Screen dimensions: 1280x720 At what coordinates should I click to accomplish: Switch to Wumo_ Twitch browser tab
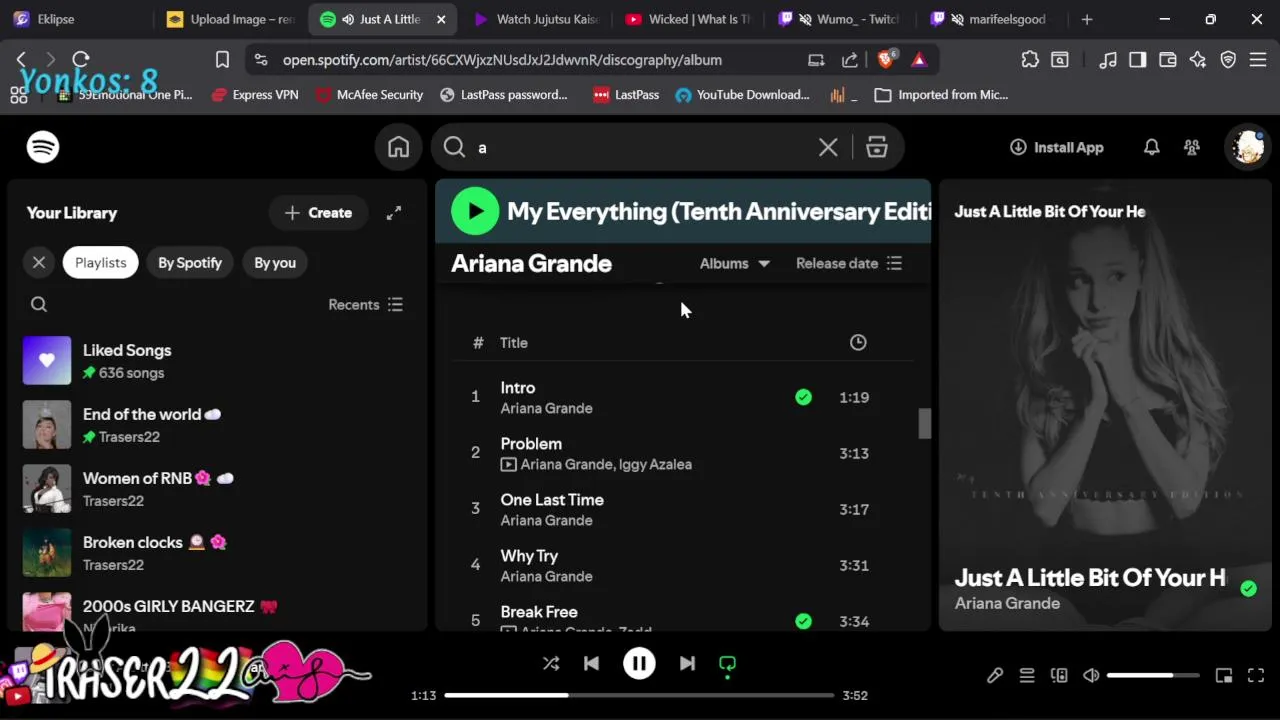tap(840, 19)
